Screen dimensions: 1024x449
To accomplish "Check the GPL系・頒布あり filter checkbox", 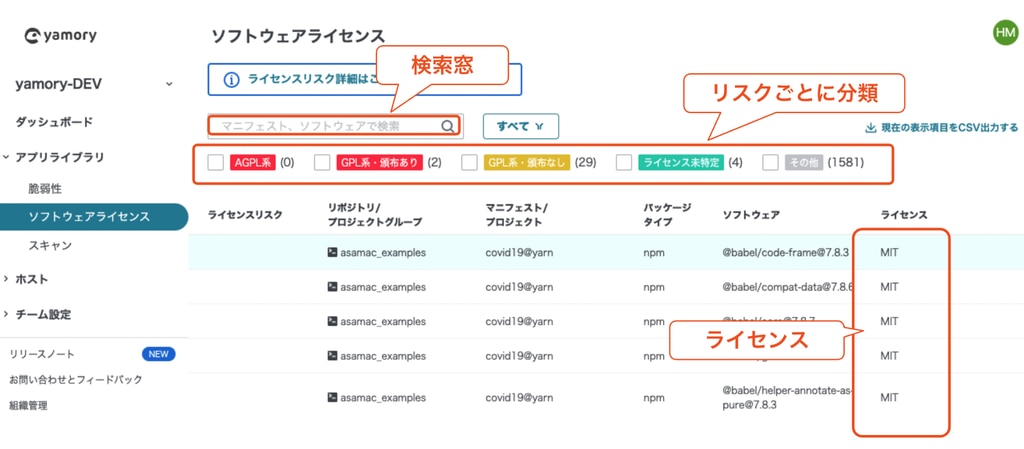I will pos(322,162).
